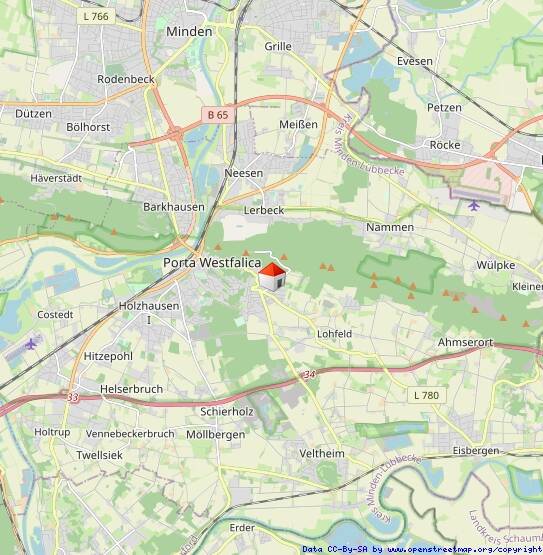This screenshot has width=543, height=555.
Task: Select the Häverstädt place label
Action: [x=56, y=178]
